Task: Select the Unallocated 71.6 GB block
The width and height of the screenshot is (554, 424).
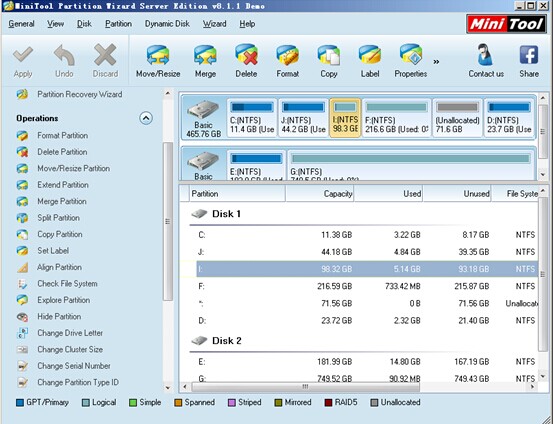Action: (458, 118)
